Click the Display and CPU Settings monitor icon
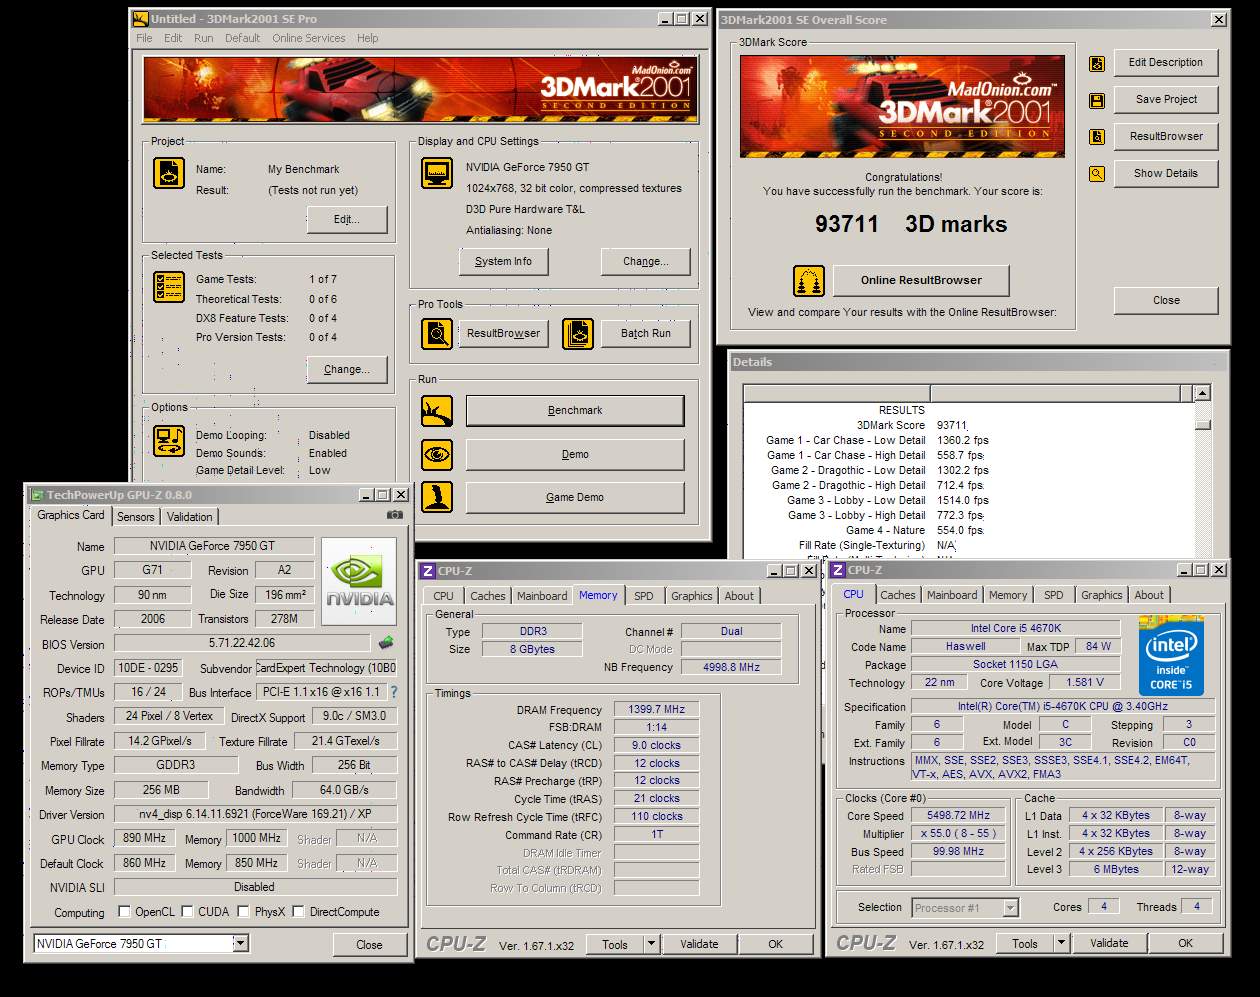Image resolution: width=1260 pixels, height=997 pixels. [436, 173]
